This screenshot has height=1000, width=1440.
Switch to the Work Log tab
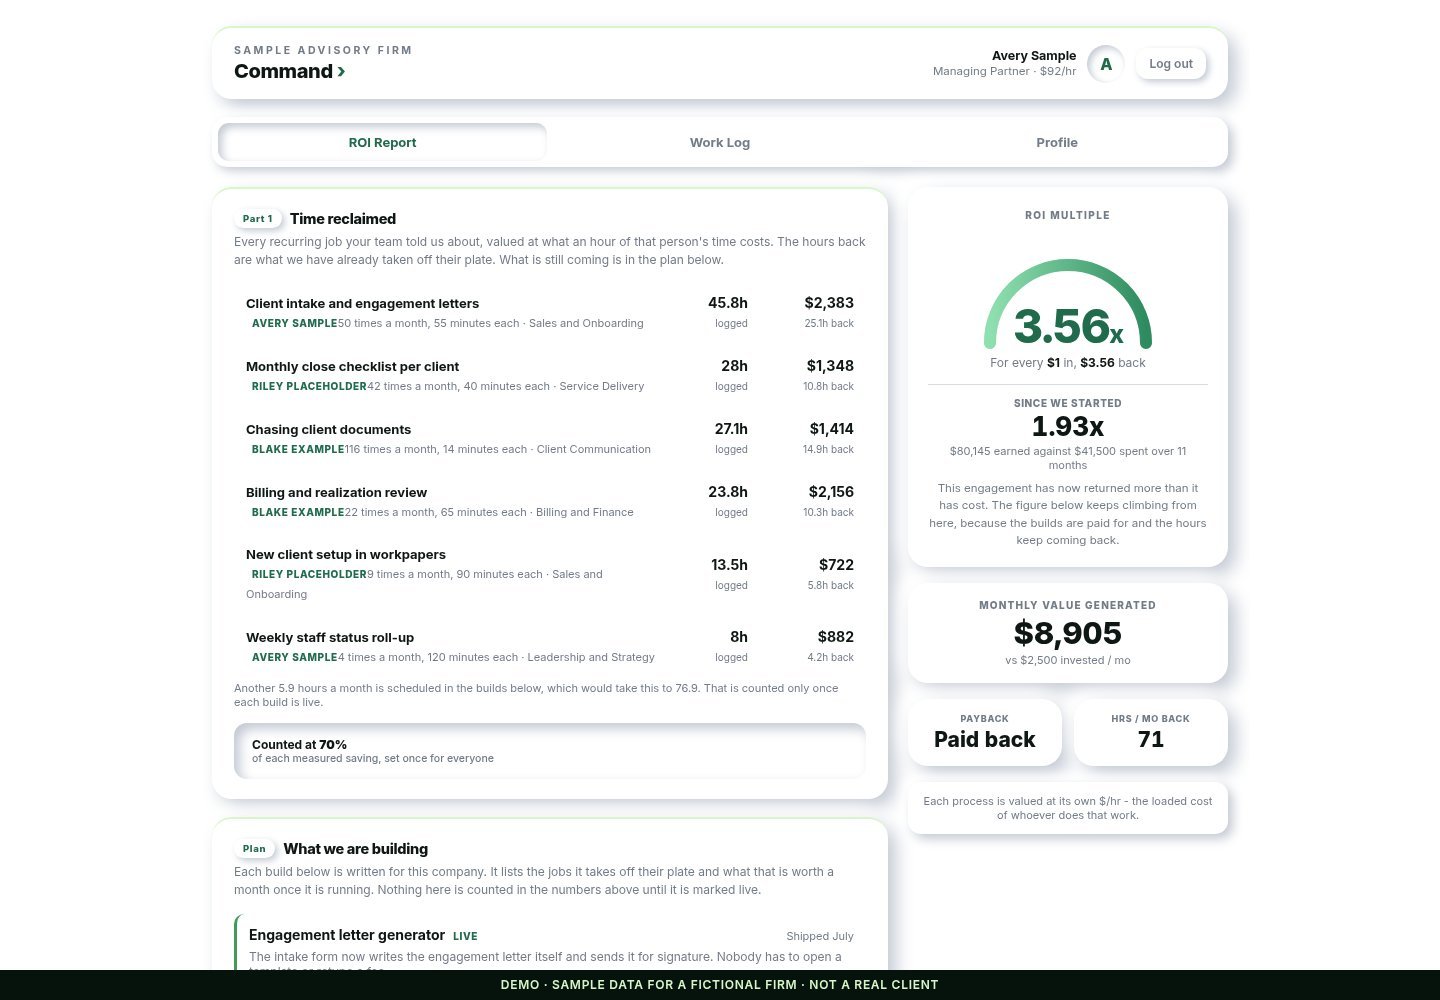point(720,143)
